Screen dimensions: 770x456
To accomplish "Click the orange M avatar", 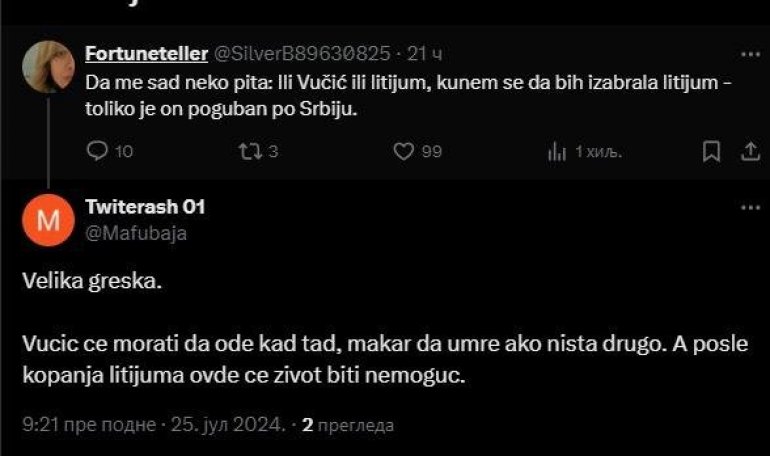I will [x=47, y=220].
